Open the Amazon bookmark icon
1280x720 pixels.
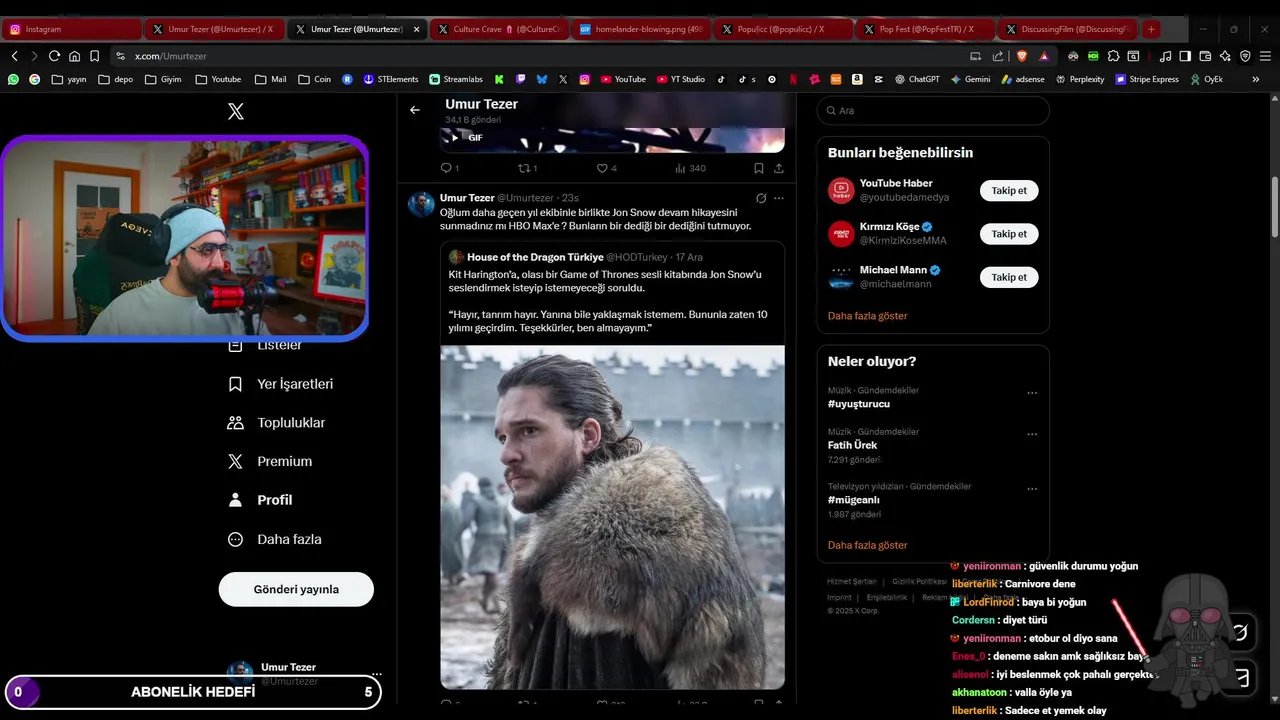[857, 79]
